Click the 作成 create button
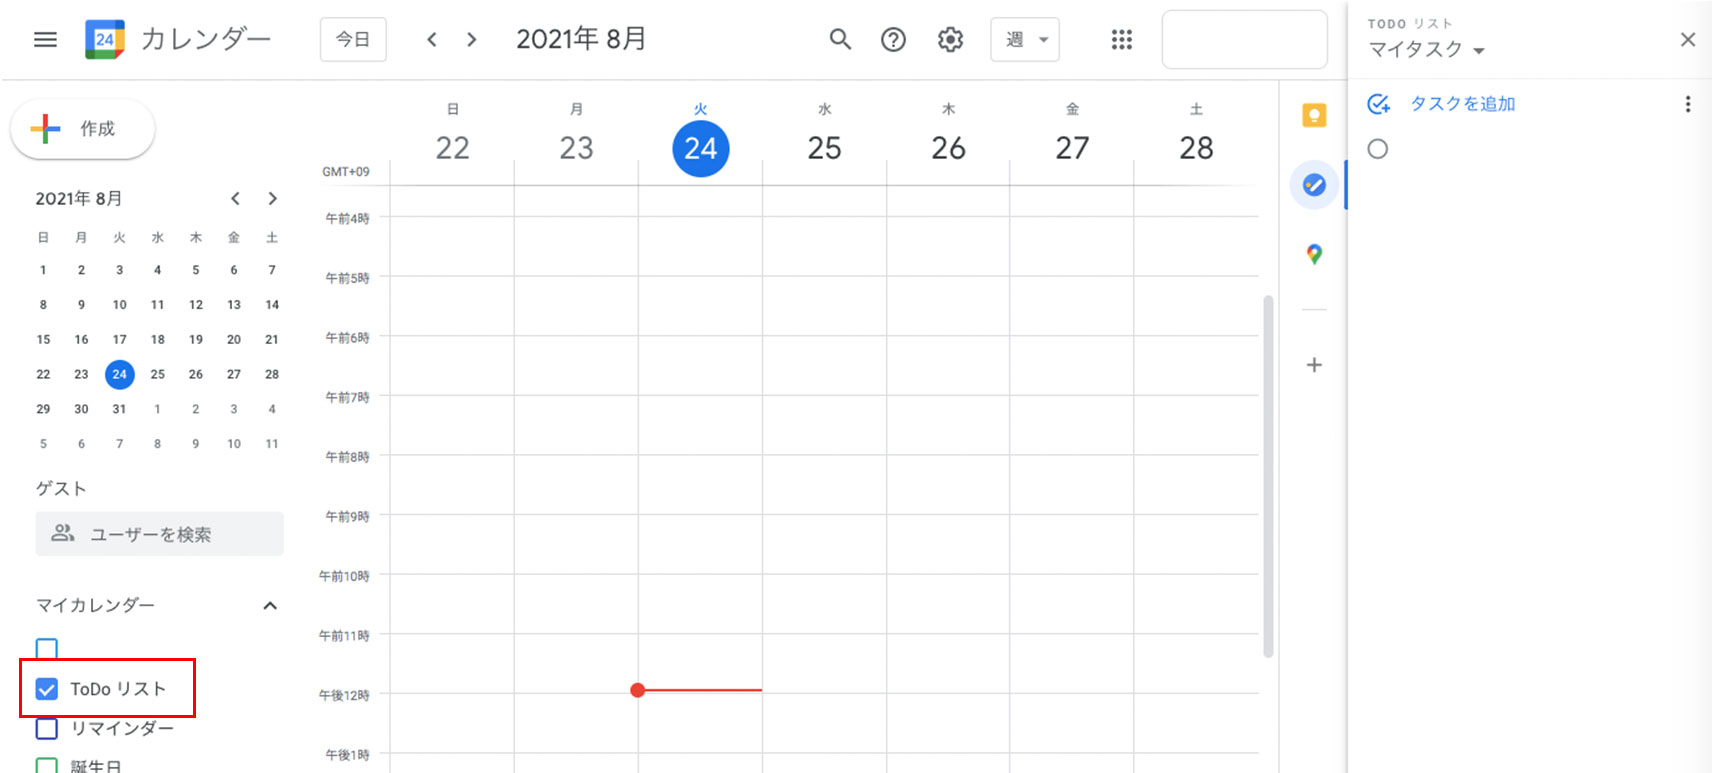This screenshot has height=773, width=1712. 82,129
